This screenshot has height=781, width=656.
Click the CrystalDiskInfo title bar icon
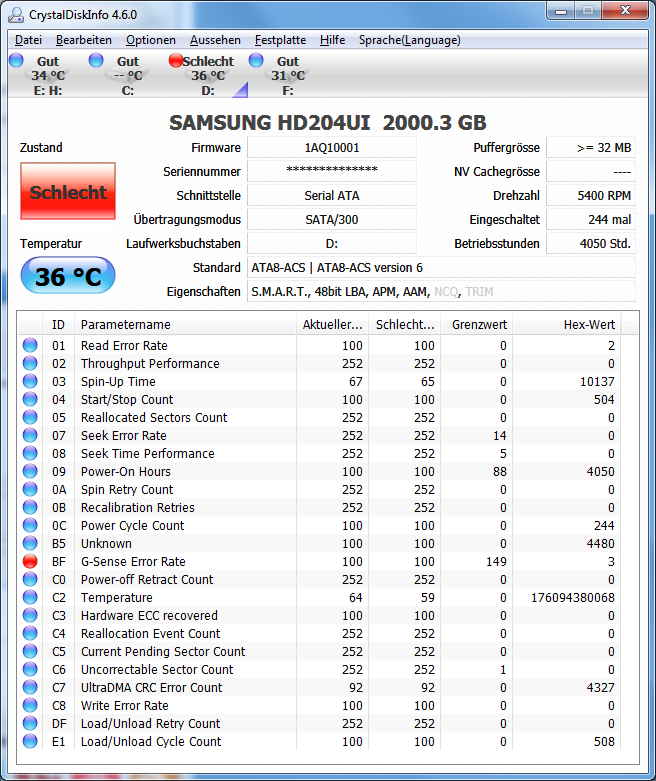coord(16,14)
